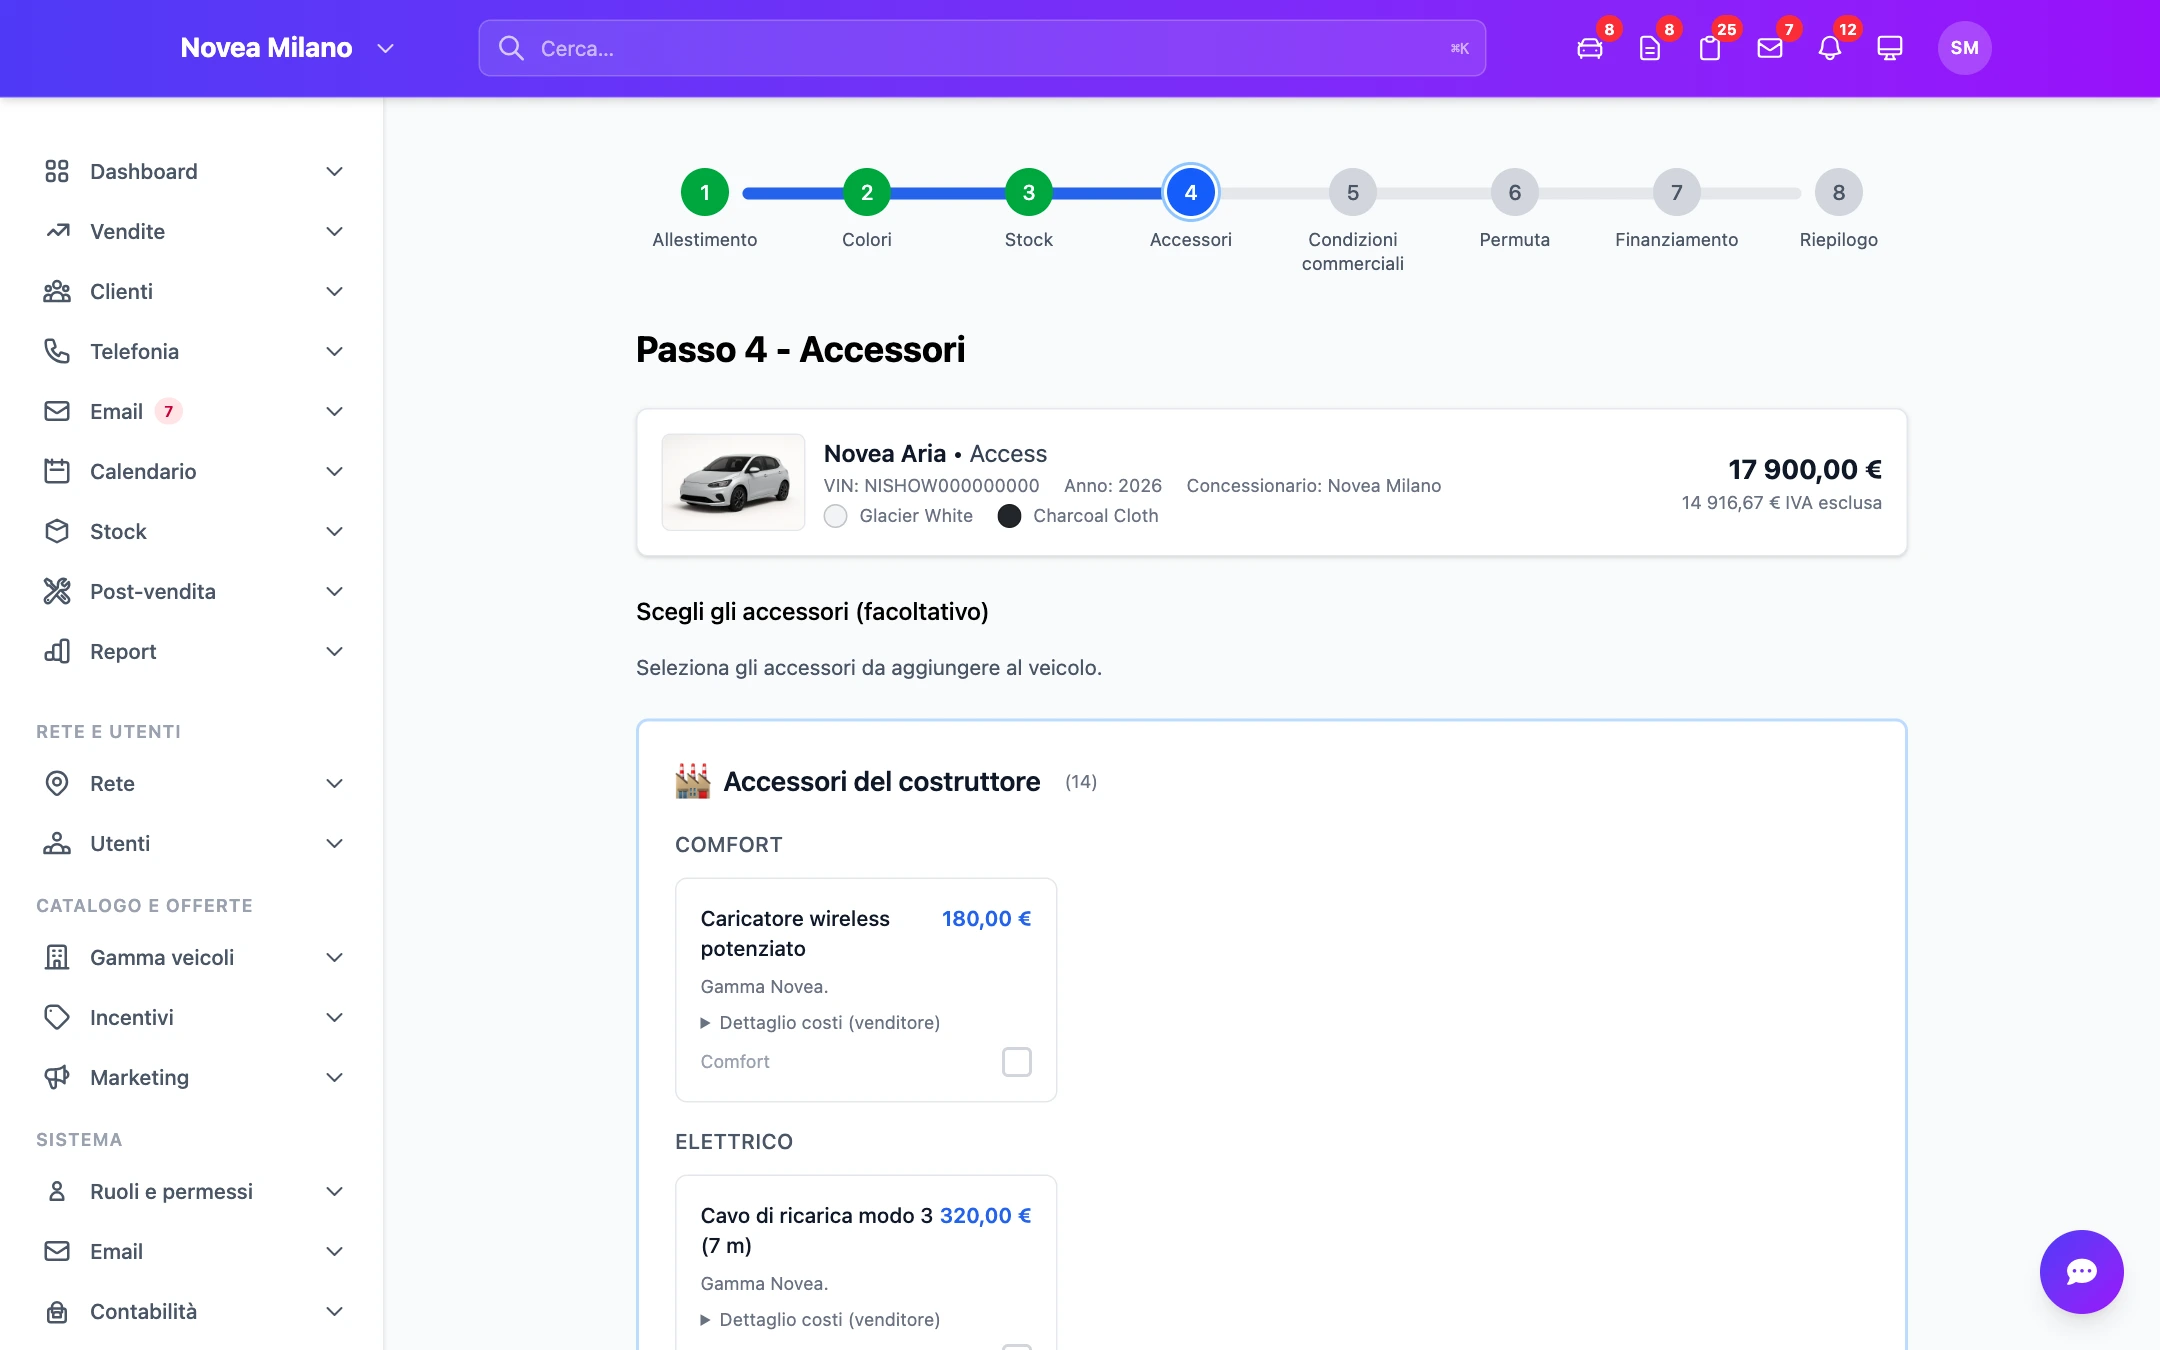Go to step 5 Condizioni commerciali
The width and height of the screenshot is (2160, 1350).
point(1353,192)
